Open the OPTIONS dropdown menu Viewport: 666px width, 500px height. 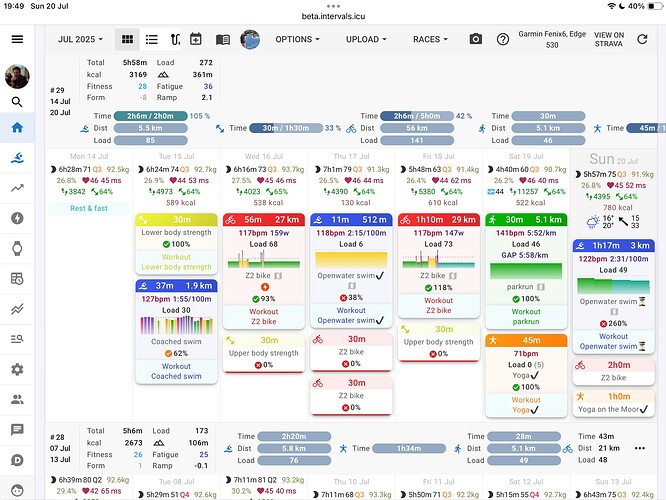[297, 39]
